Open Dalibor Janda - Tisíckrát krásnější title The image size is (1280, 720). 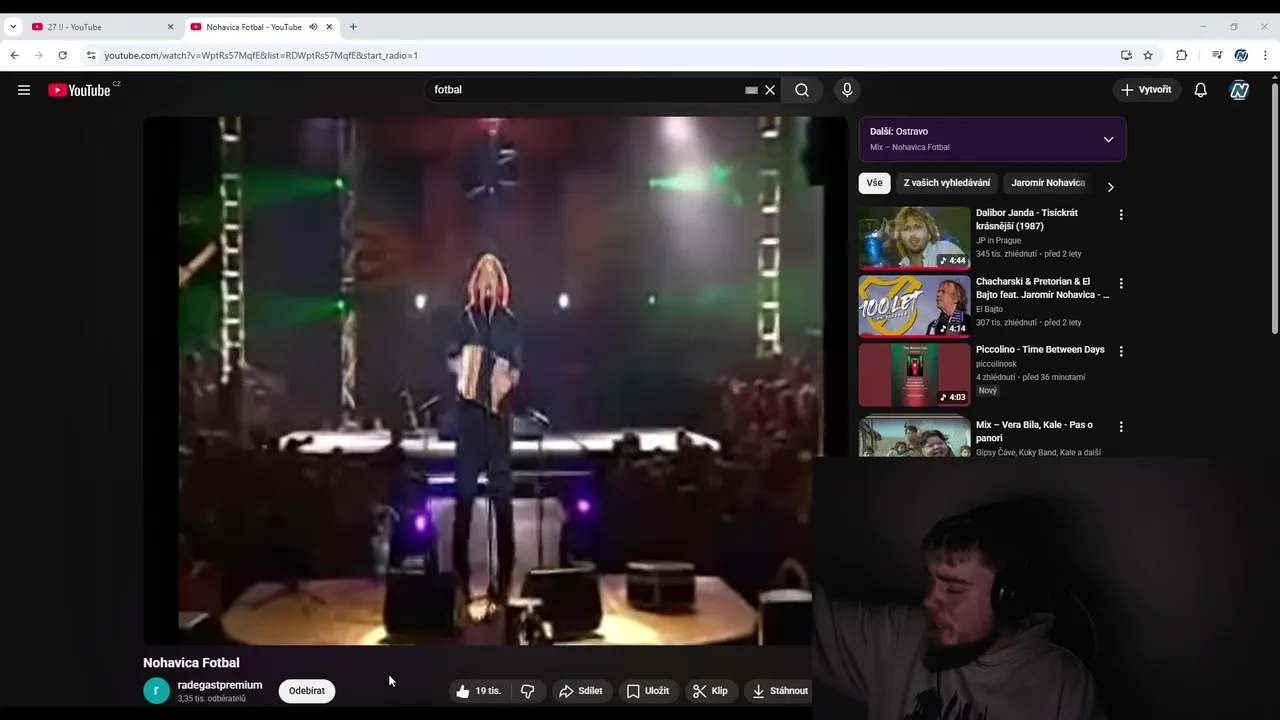[x=1027, y=219]
